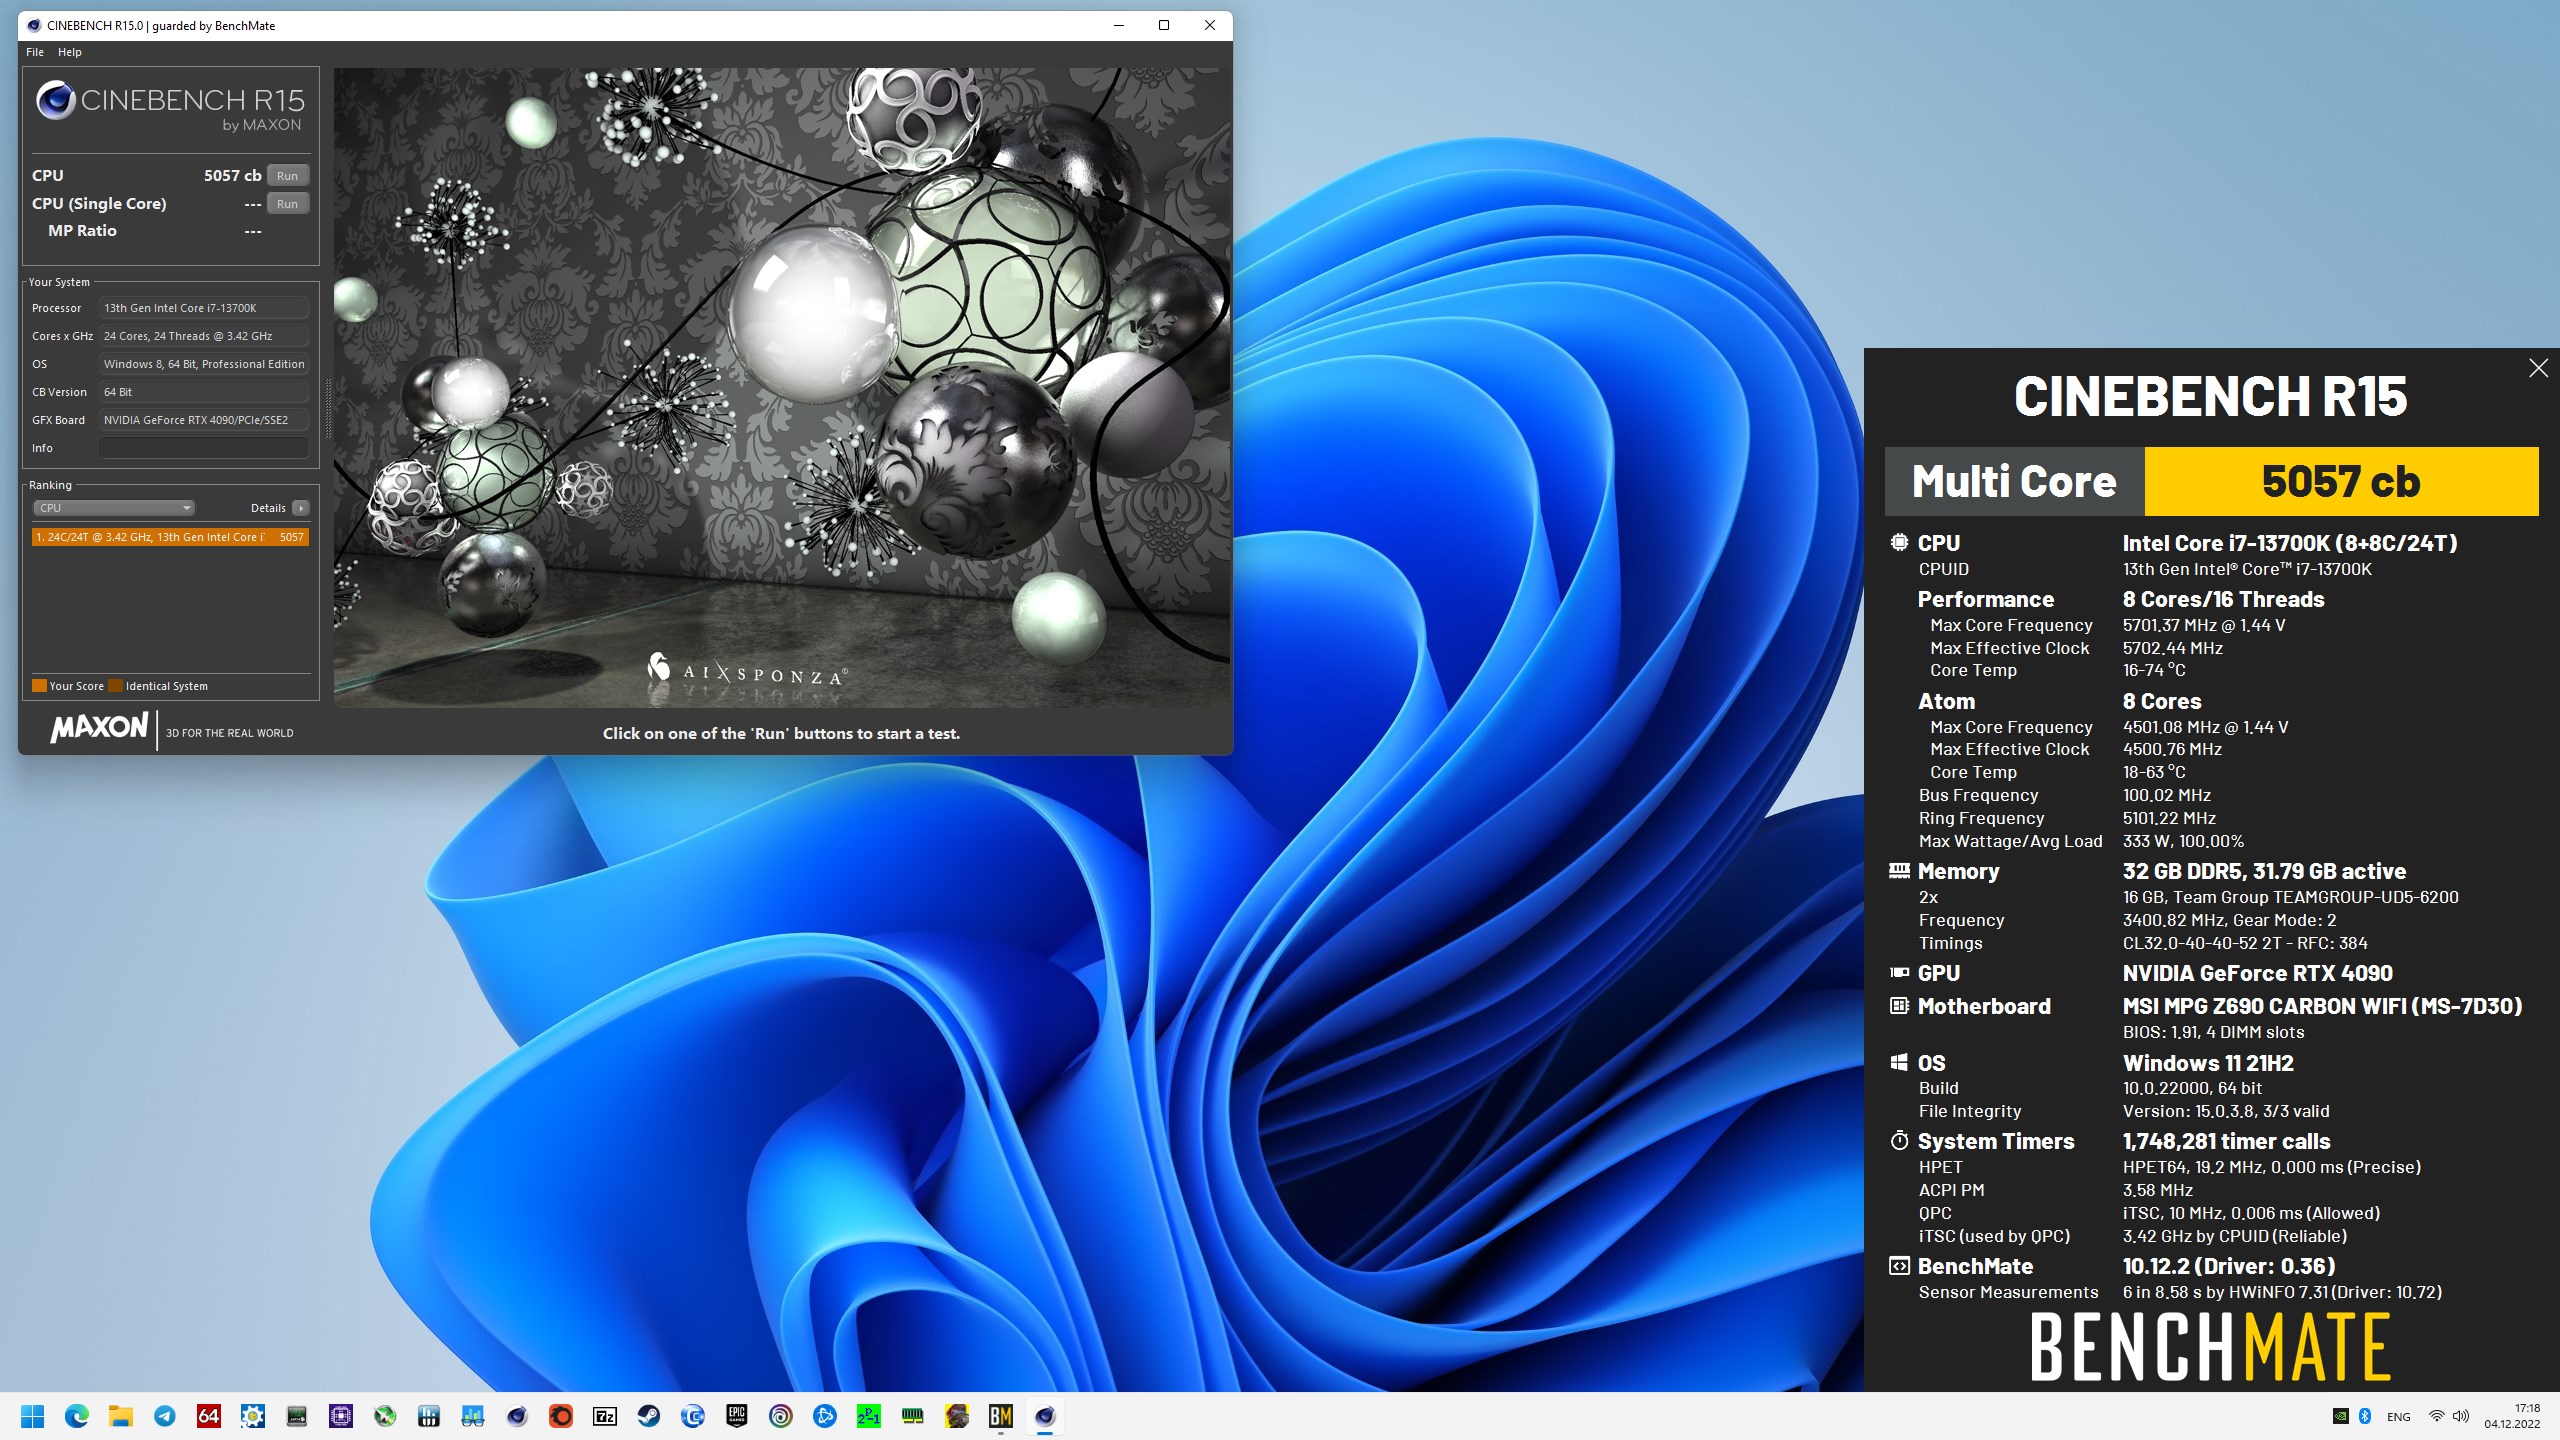Image resolution: width=2560 pixels, height=1440 pixels.
Task: Open the Help menu in Cinebench
Action: click(69, 52)
